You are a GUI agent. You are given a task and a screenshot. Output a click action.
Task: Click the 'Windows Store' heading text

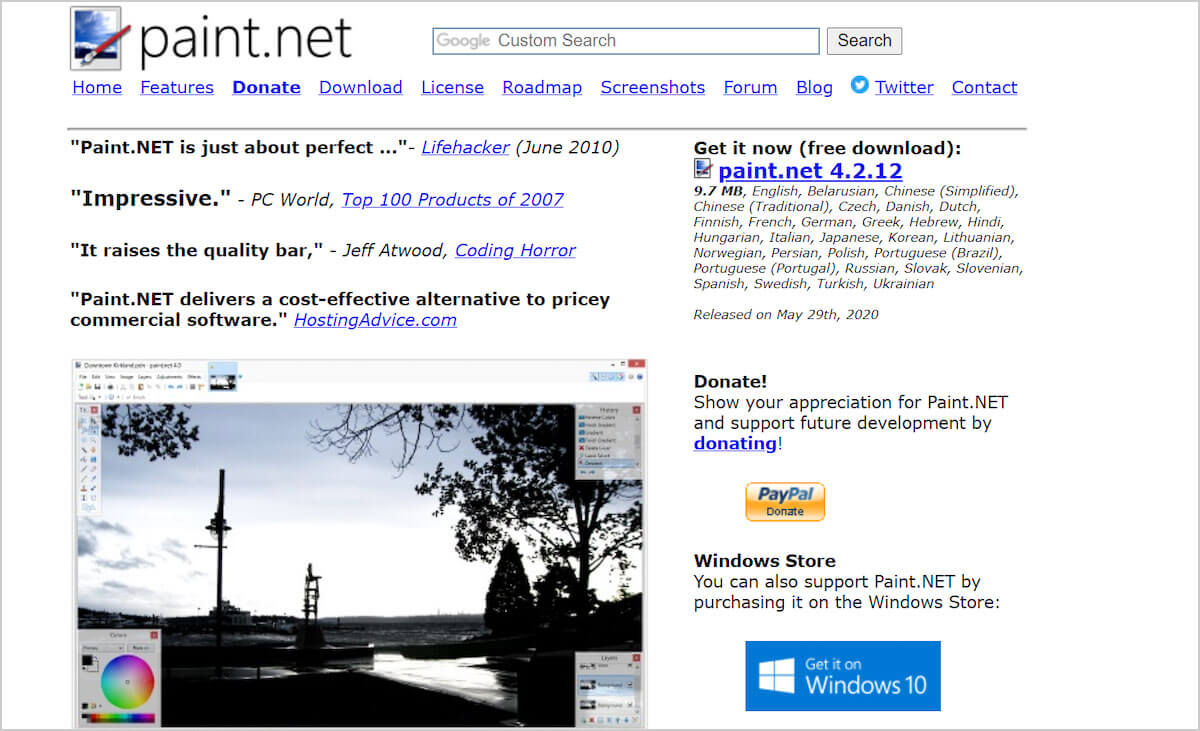click(x=765, y=561)
